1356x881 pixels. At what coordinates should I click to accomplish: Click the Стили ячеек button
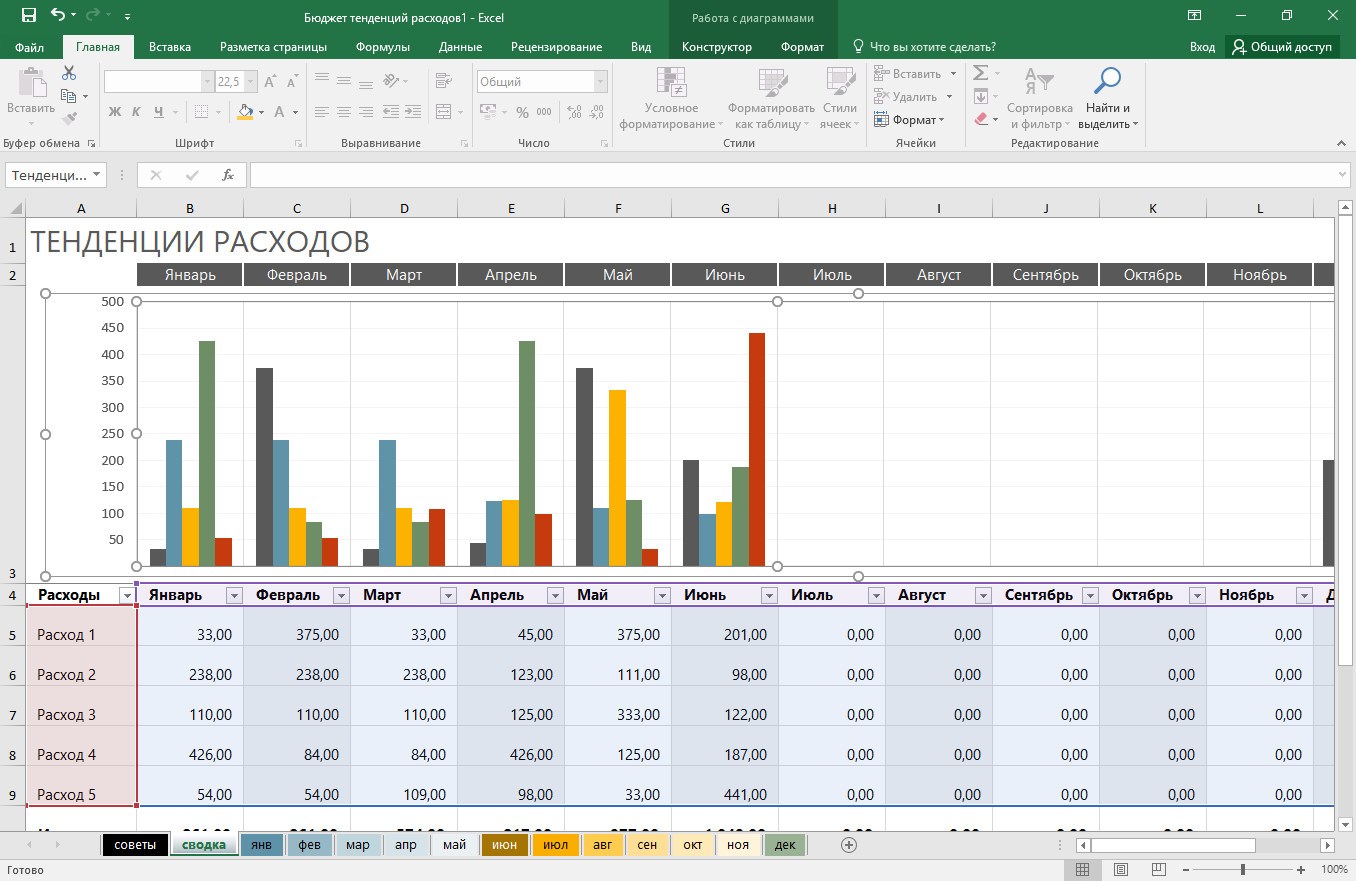click(x=840, y=100)
